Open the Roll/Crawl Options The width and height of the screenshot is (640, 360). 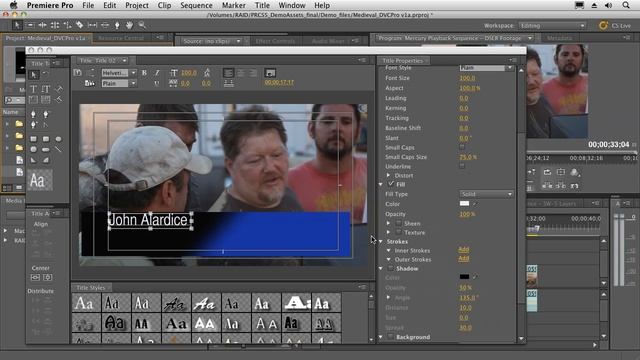click(x=91, y=73)
